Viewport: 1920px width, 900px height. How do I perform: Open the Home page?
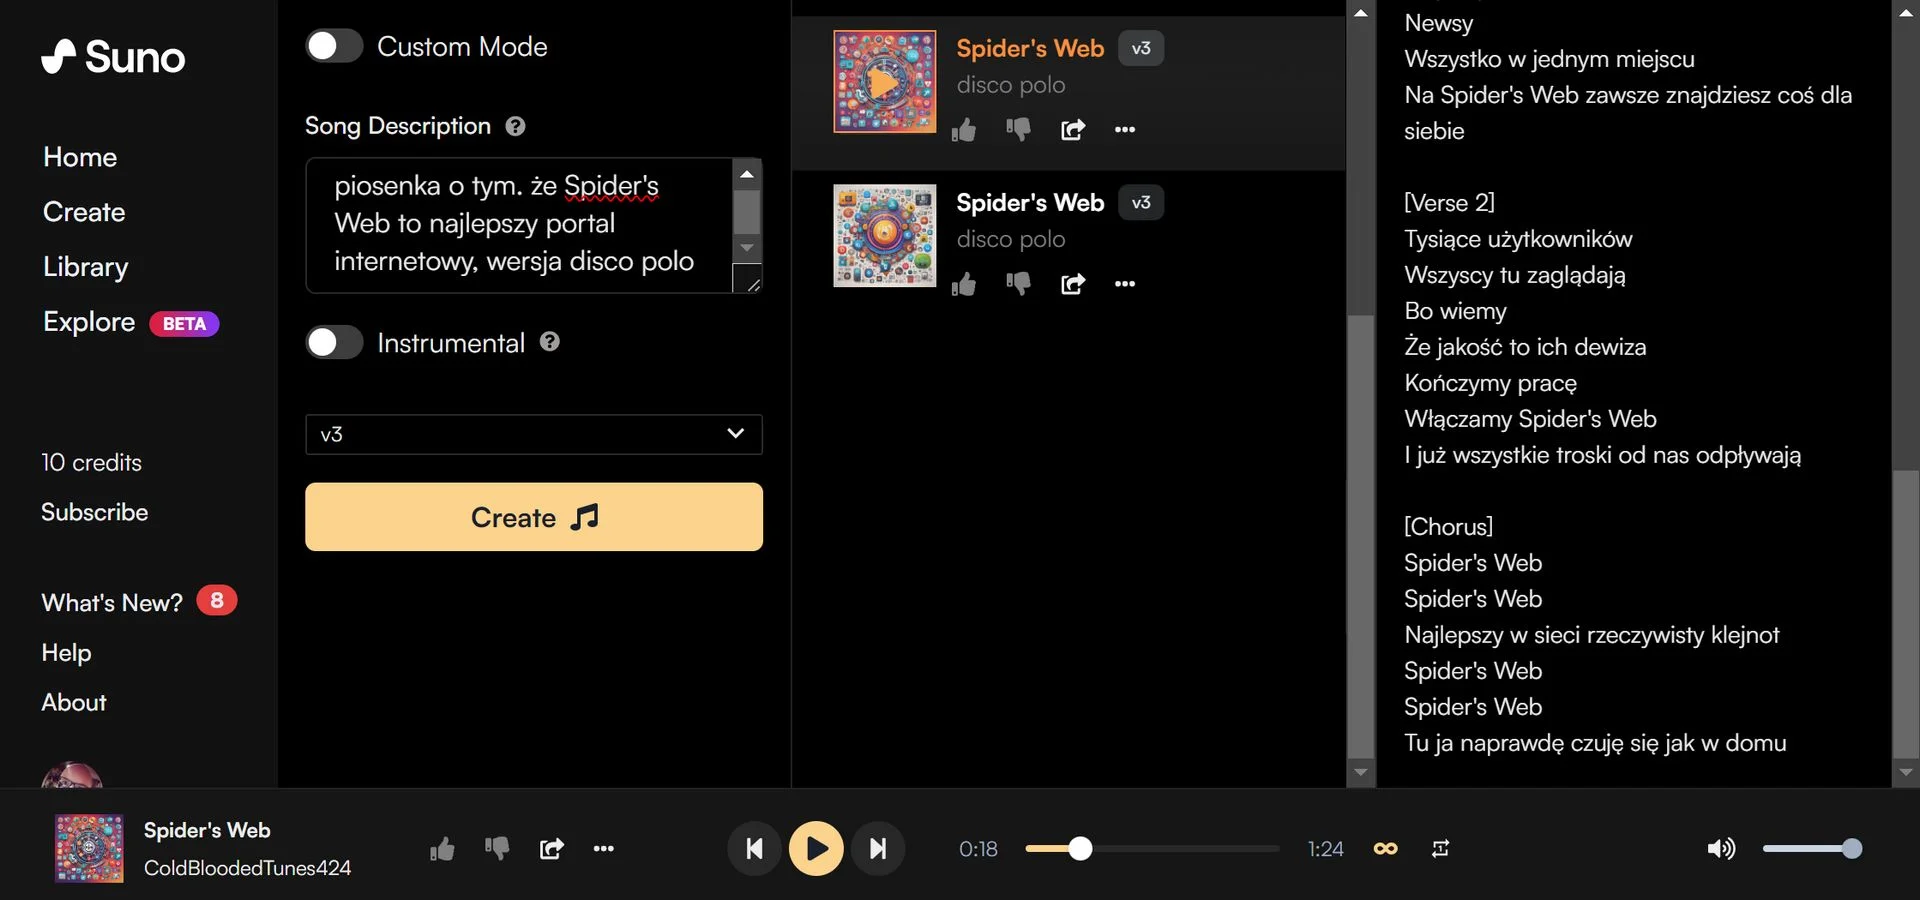click(80, 157)
